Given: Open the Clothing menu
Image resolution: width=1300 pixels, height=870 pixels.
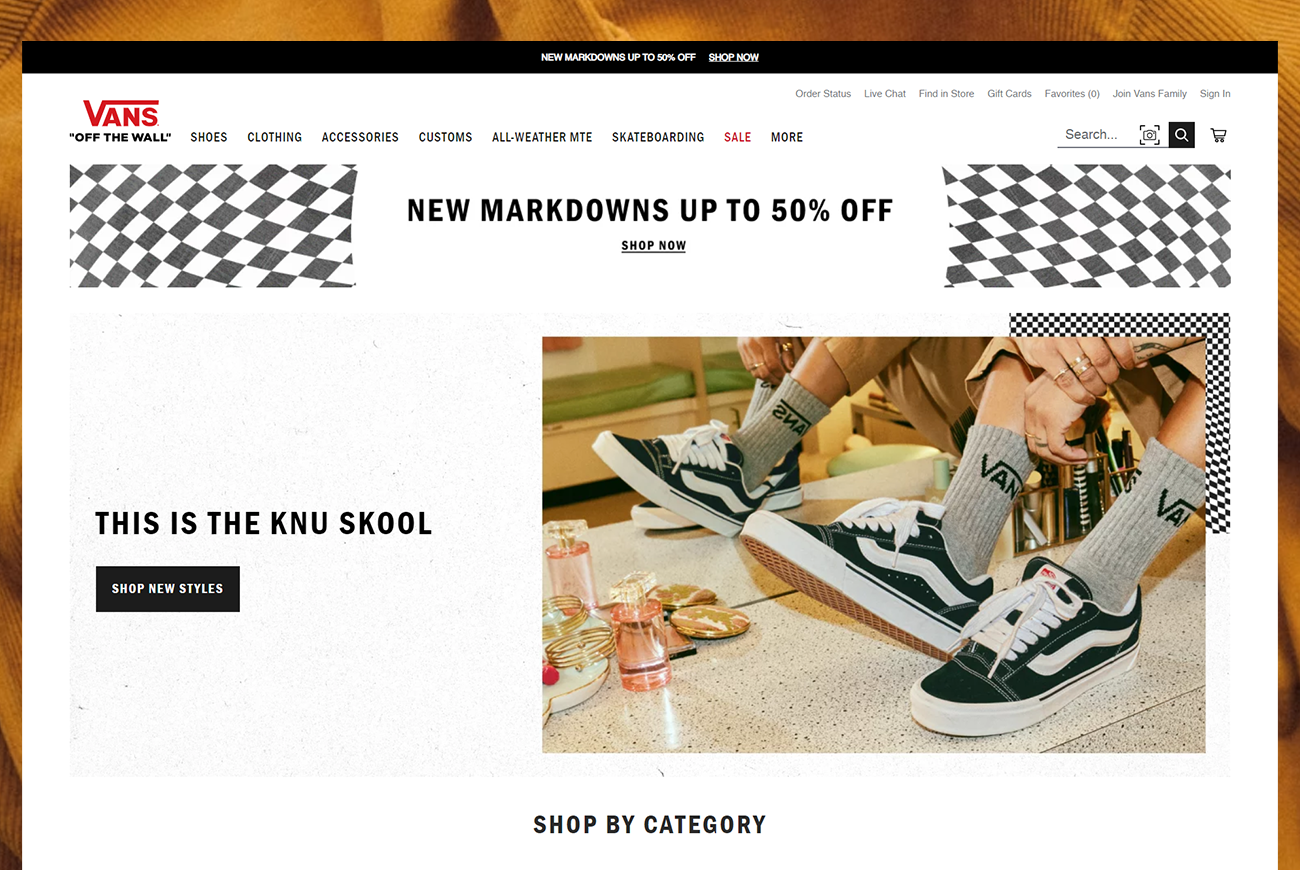Looking at the screenshot, I should [x=275, y=137].
